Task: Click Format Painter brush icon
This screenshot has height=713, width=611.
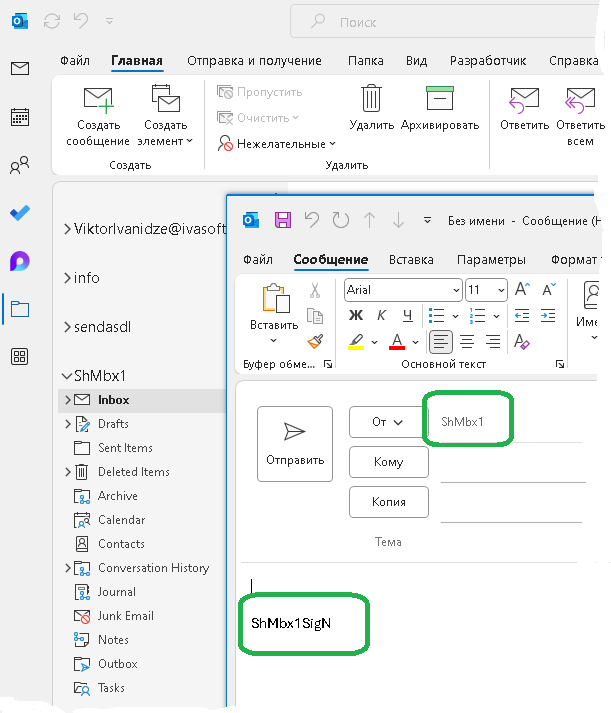Action: tap(315, 341)
